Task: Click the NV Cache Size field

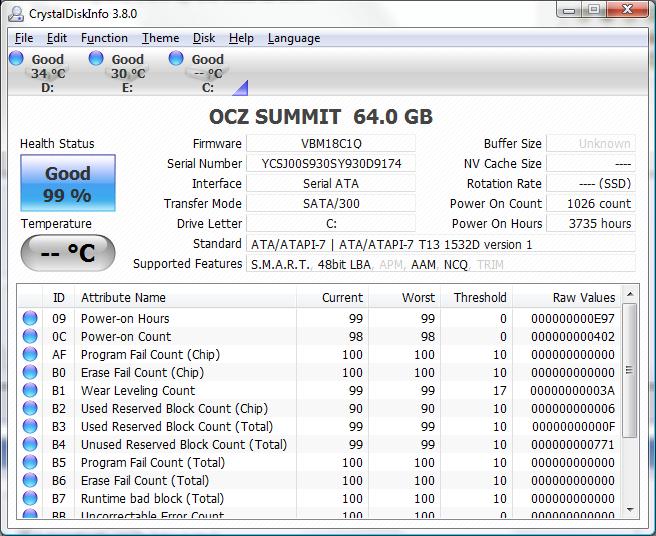Action: (591, 164)
